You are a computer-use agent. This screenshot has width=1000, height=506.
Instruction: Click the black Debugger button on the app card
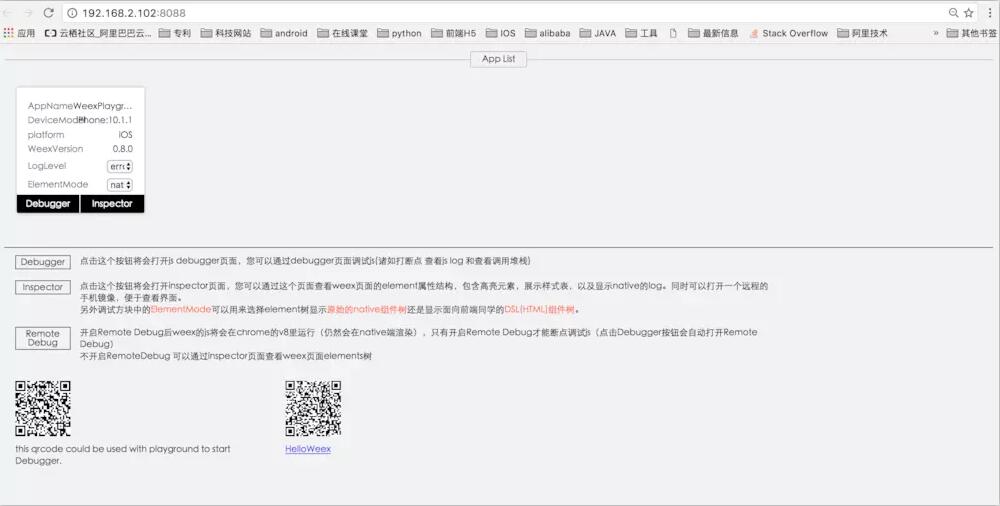48,204
